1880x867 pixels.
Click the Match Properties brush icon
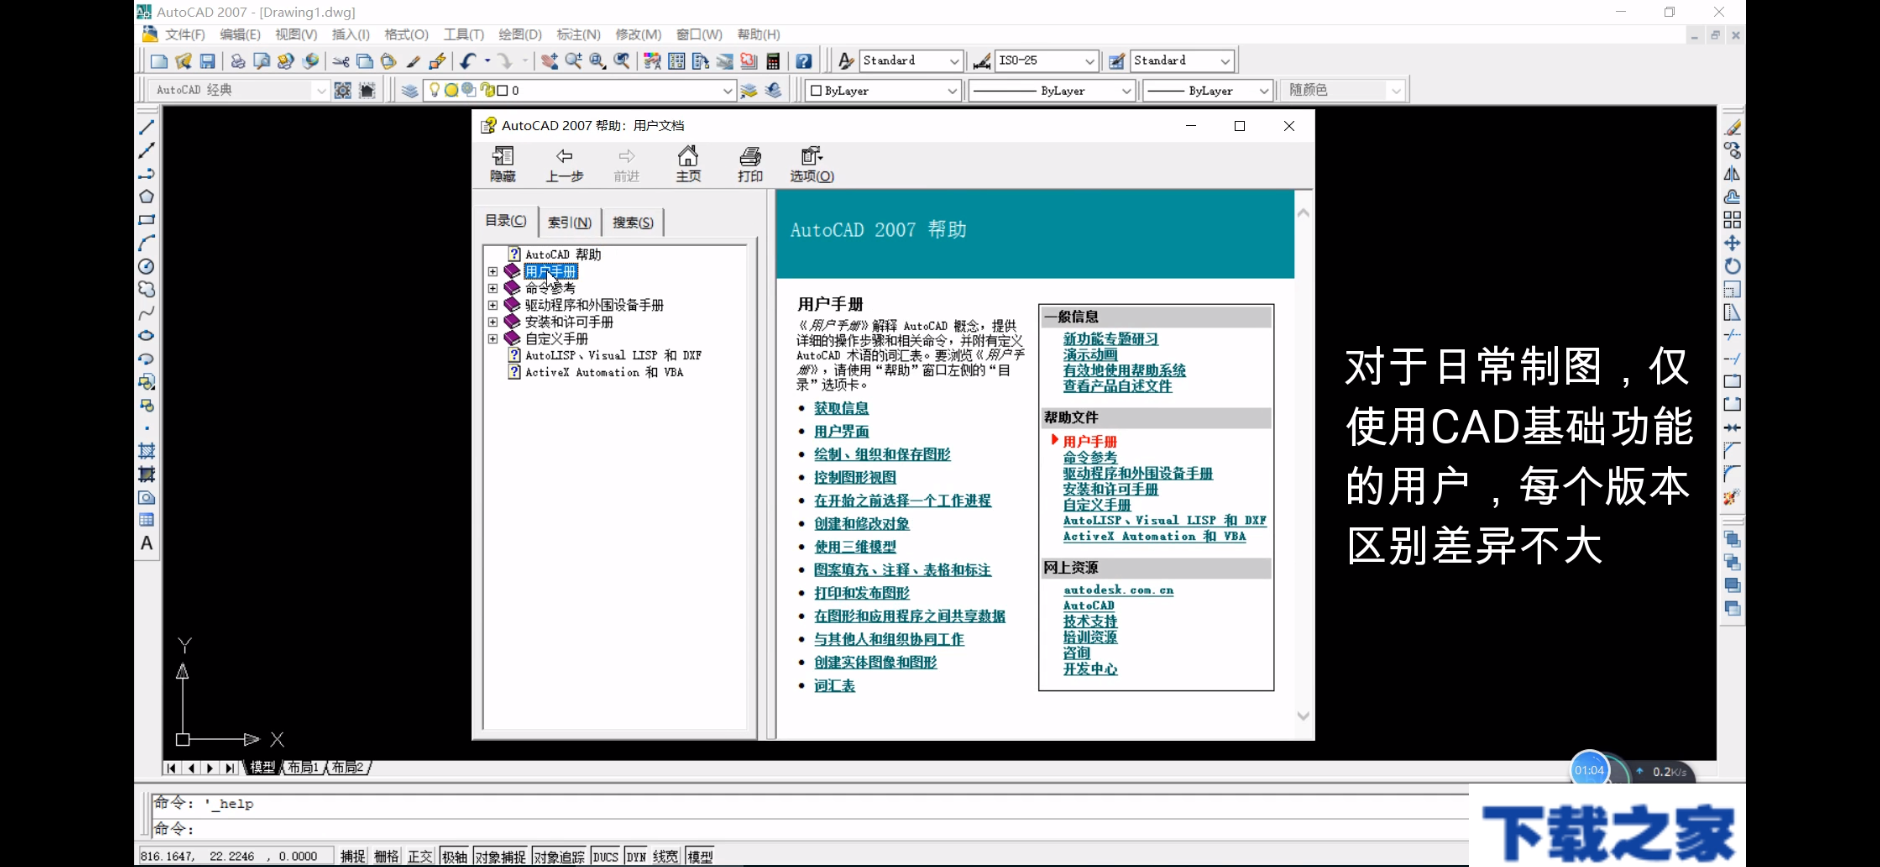(x=413, y=61)
